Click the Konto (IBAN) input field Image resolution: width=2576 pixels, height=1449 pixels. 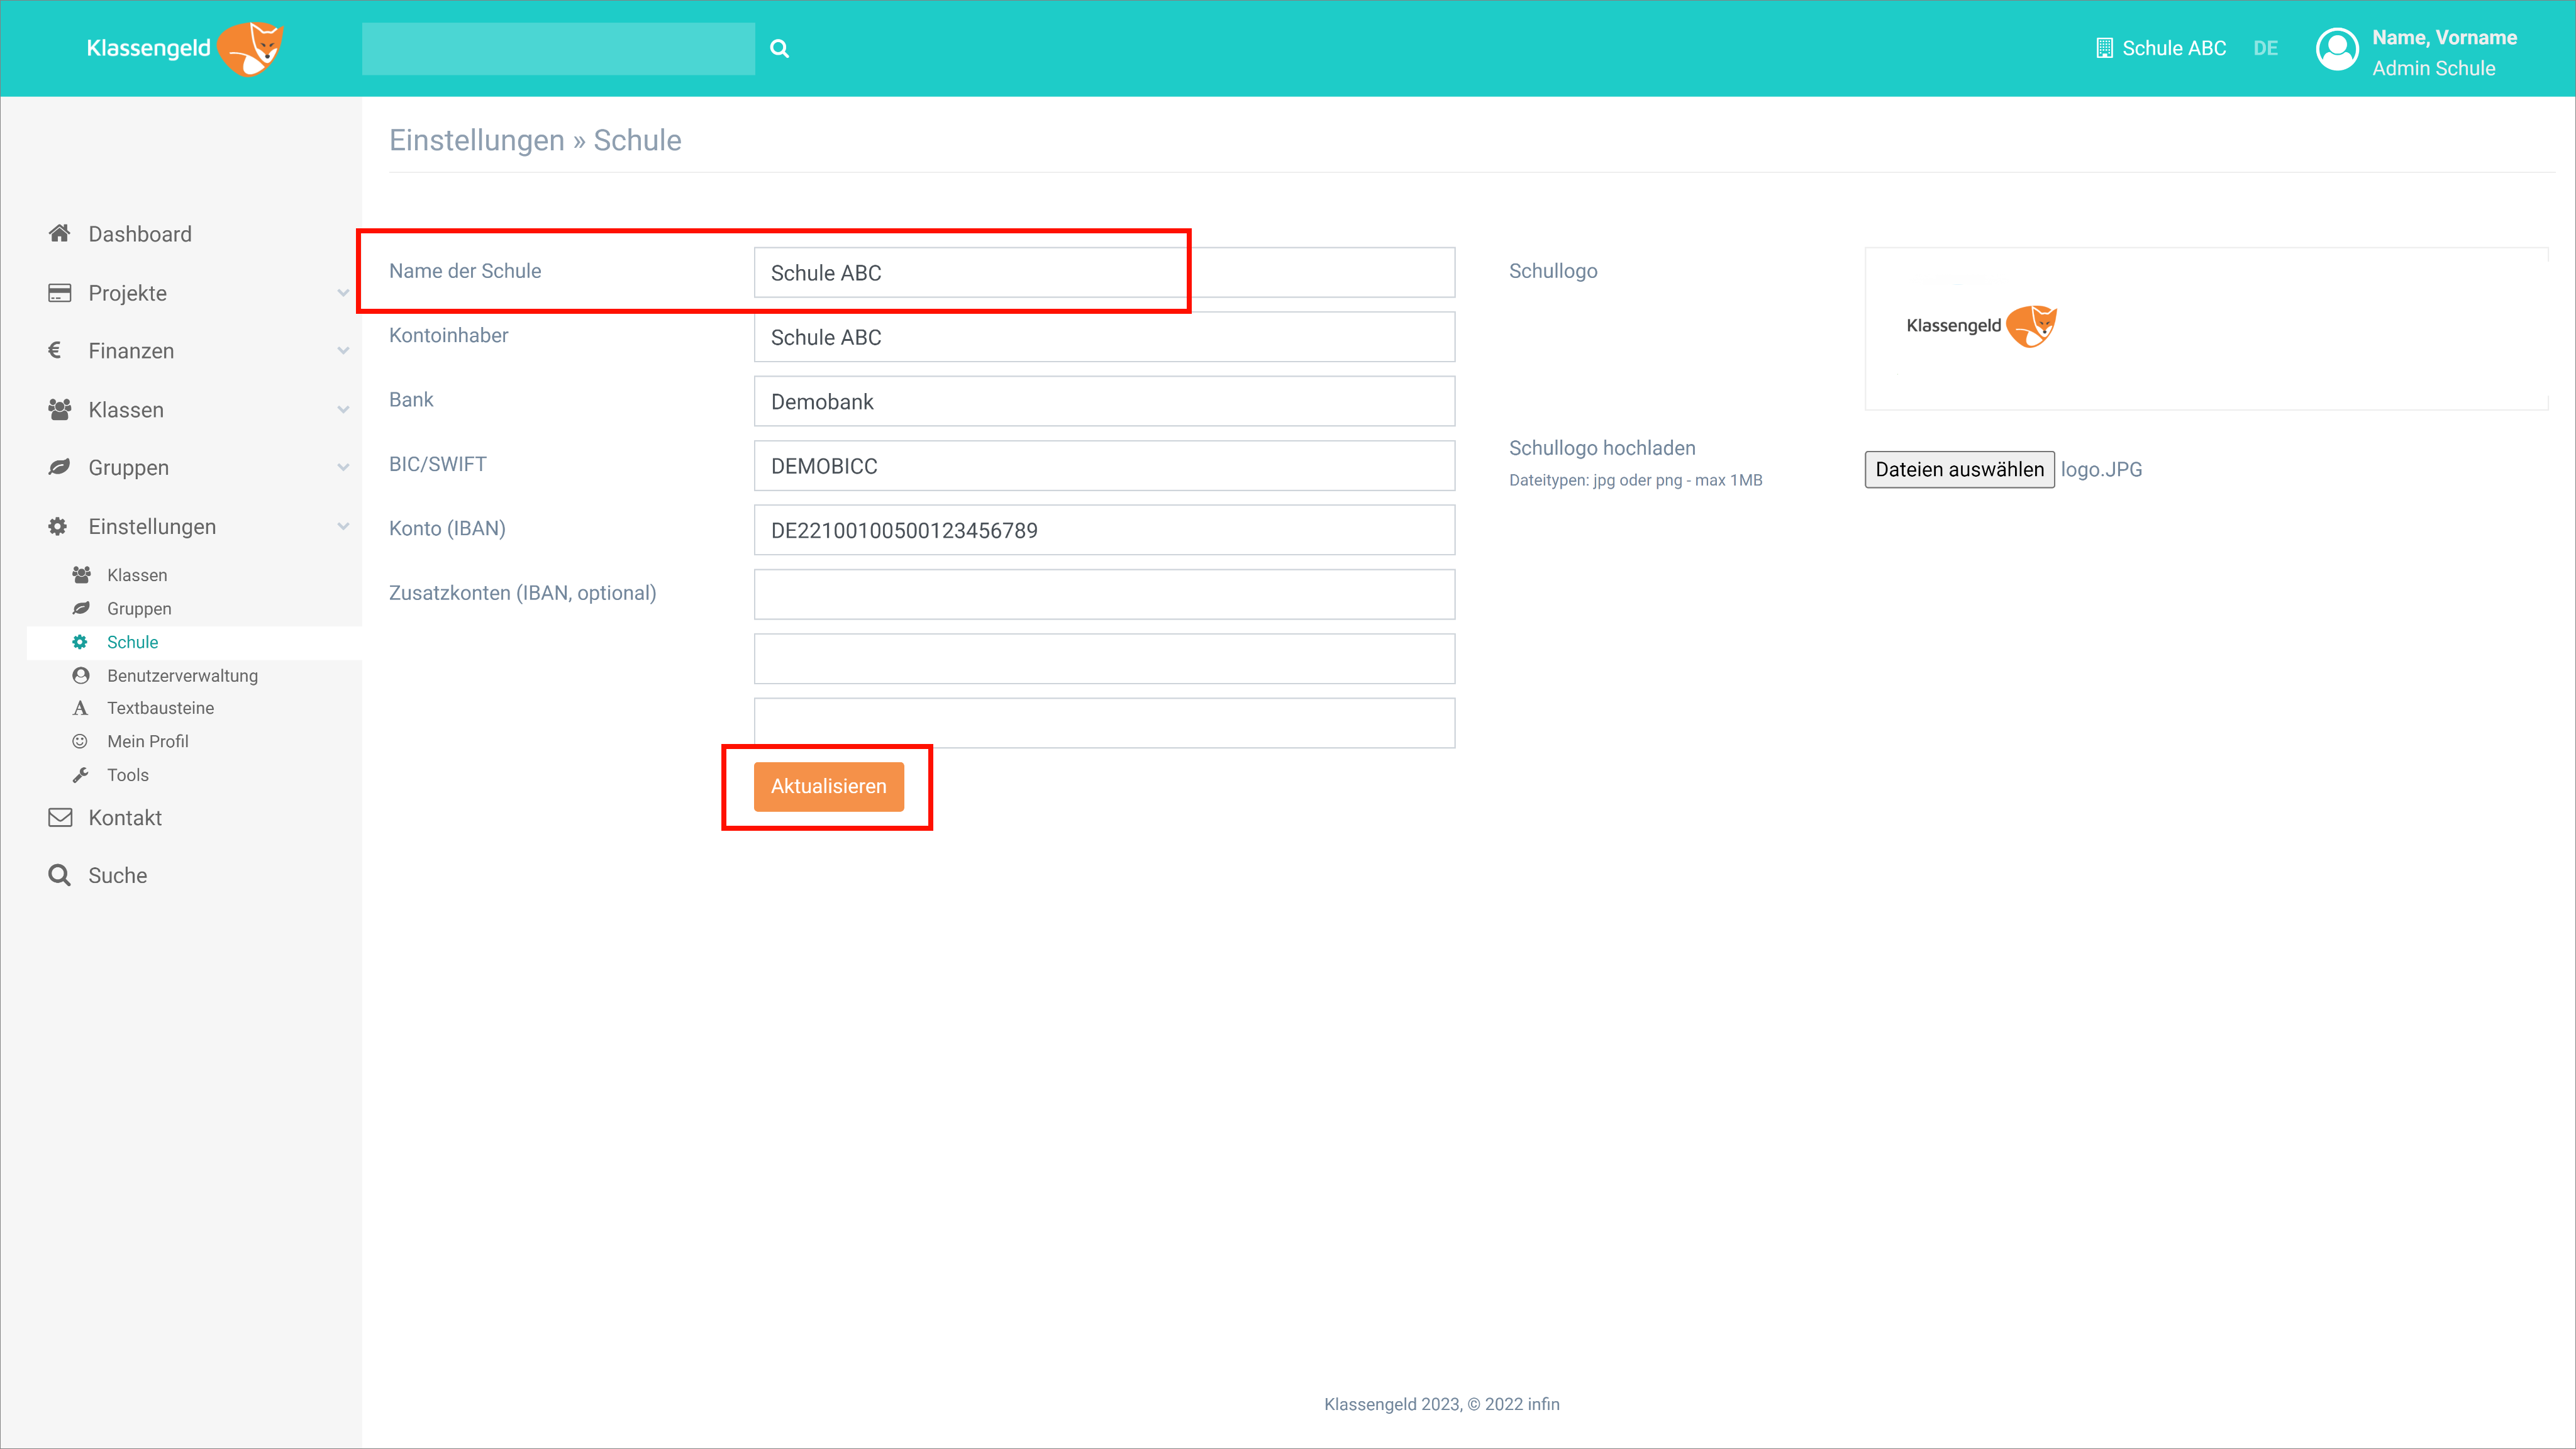coord(1104,530)
